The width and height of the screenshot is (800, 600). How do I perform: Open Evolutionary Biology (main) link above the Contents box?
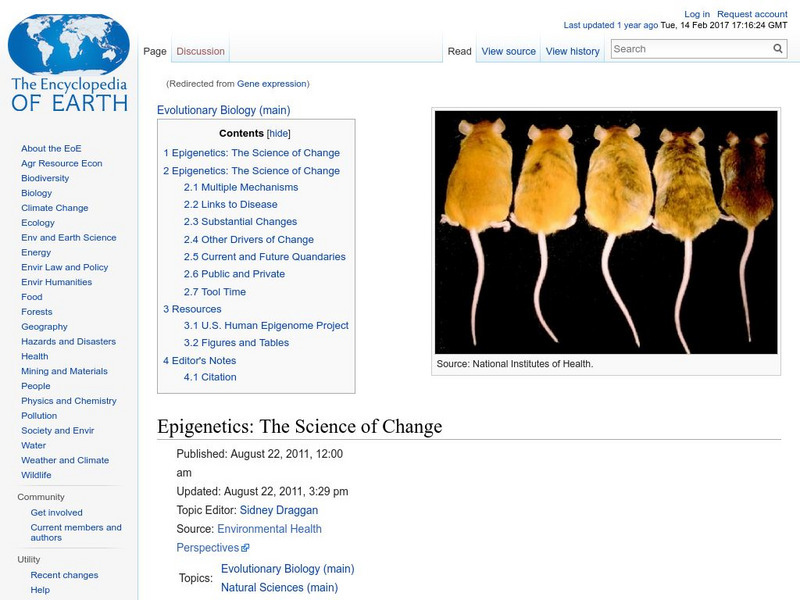[223, 110]
